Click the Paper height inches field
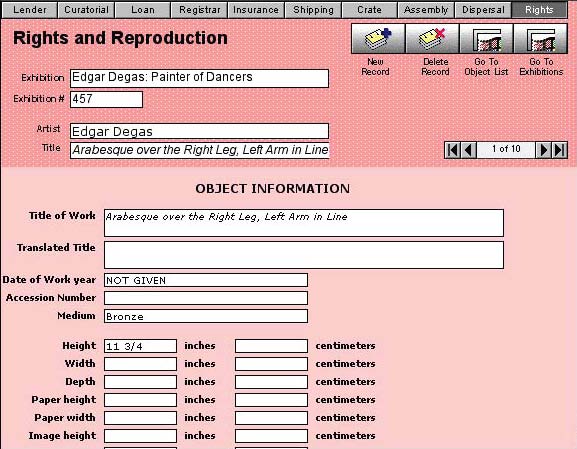The image size is (577, 449). point(140,400)
